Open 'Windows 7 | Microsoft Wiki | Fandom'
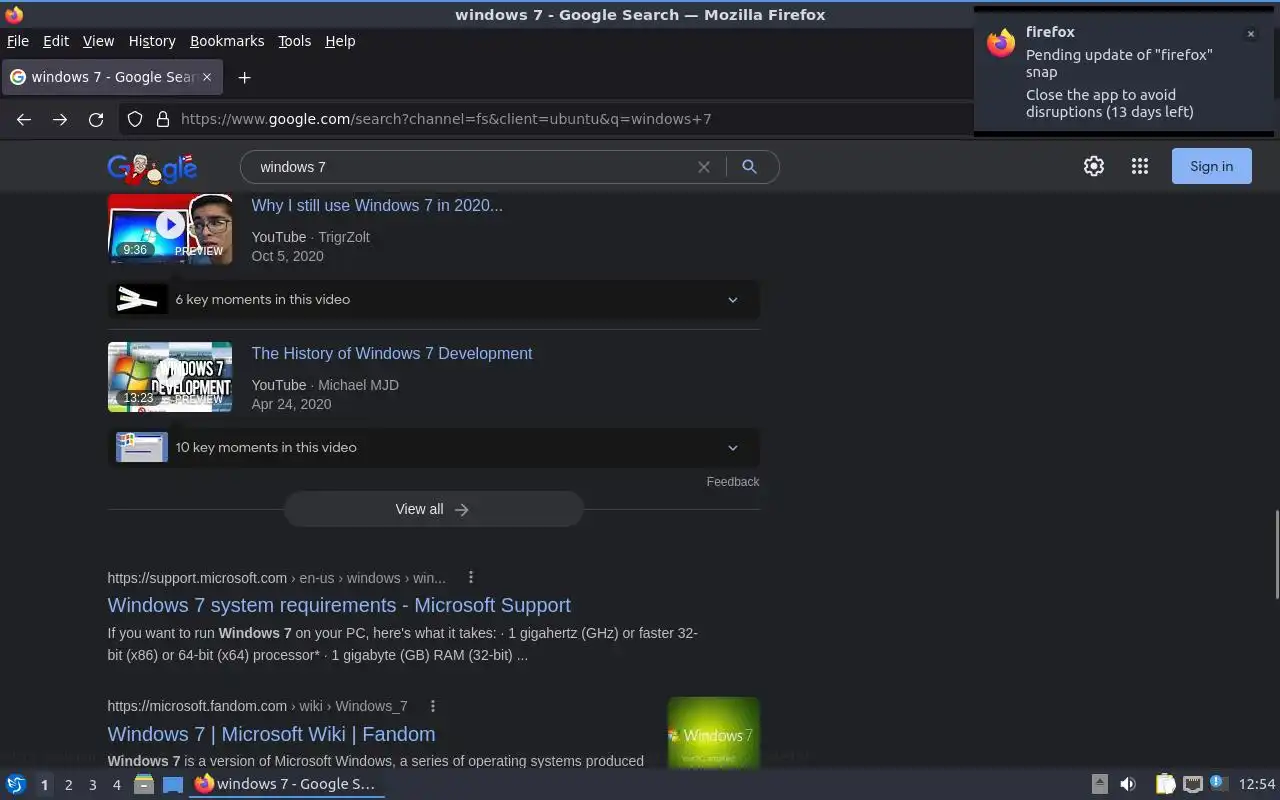The image size is (1280, 800). (x=271, y=734)
